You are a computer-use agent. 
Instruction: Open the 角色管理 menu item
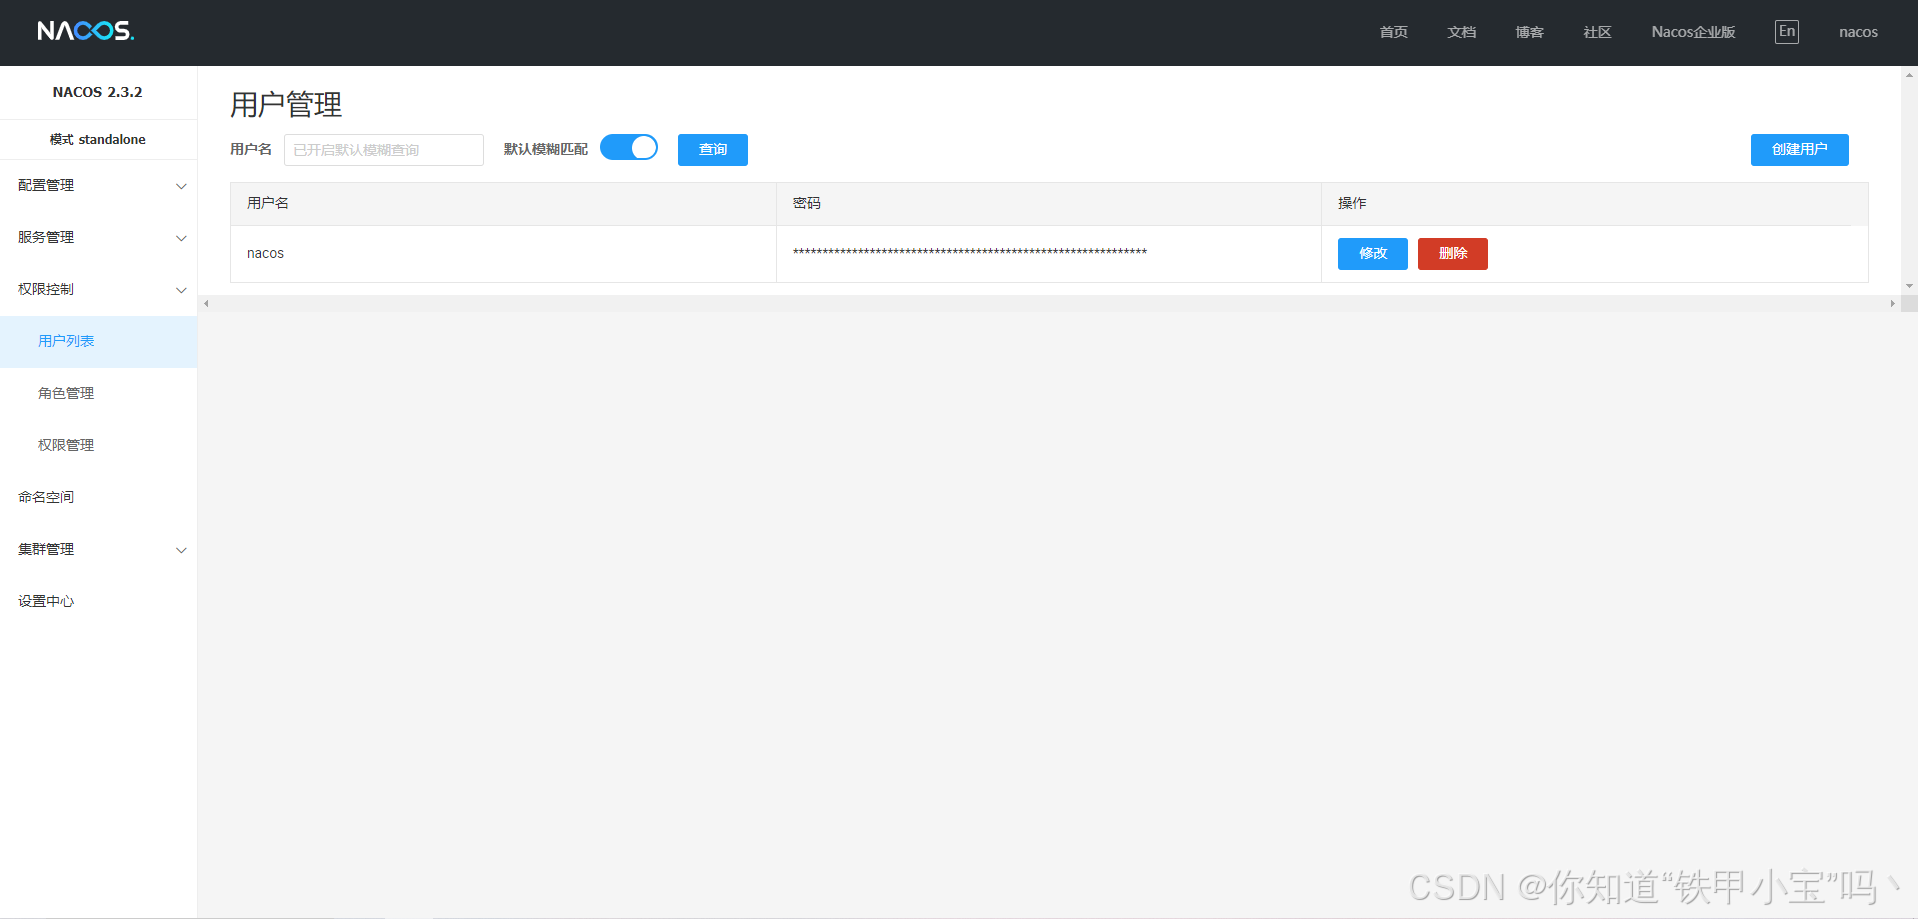[x=98, y=394]
